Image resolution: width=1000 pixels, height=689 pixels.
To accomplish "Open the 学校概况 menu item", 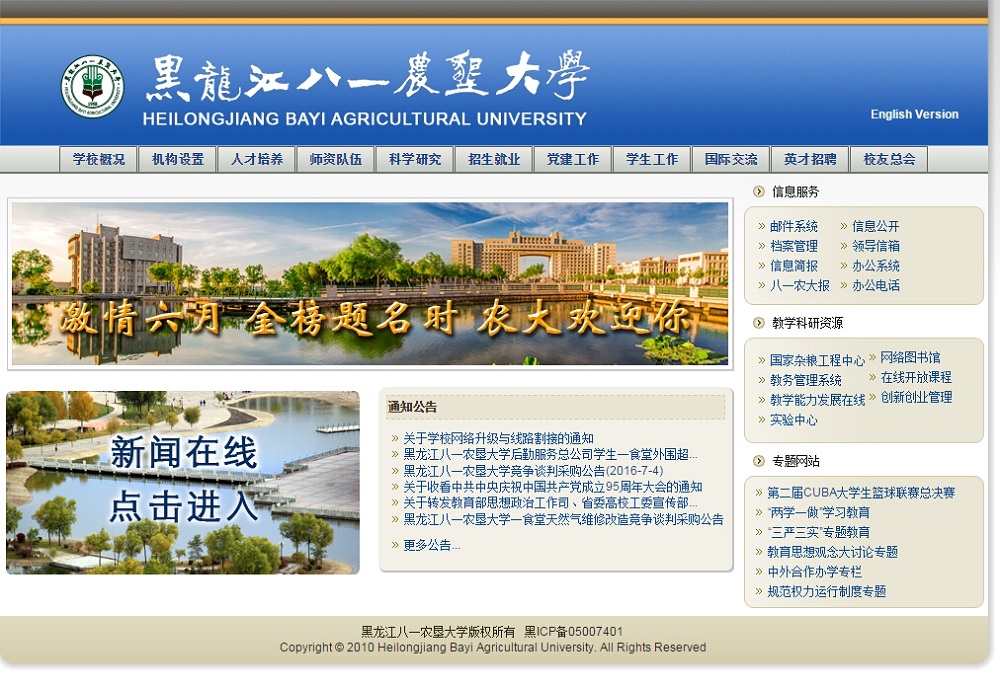I will point(99,159).
